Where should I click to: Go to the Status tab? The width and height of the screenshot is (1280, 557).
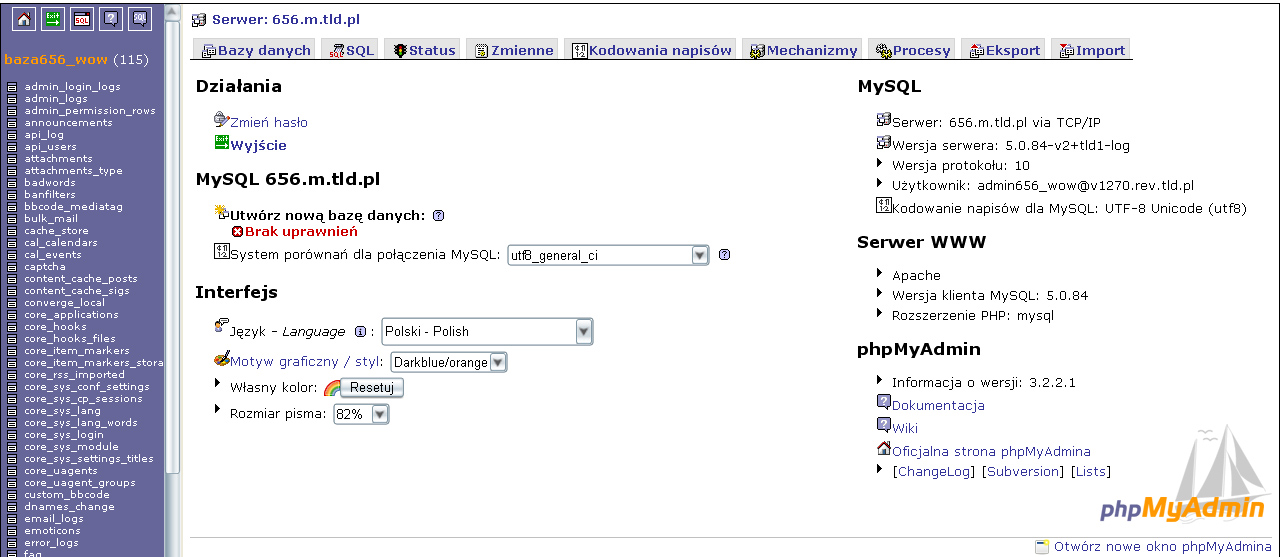(424, 50)
